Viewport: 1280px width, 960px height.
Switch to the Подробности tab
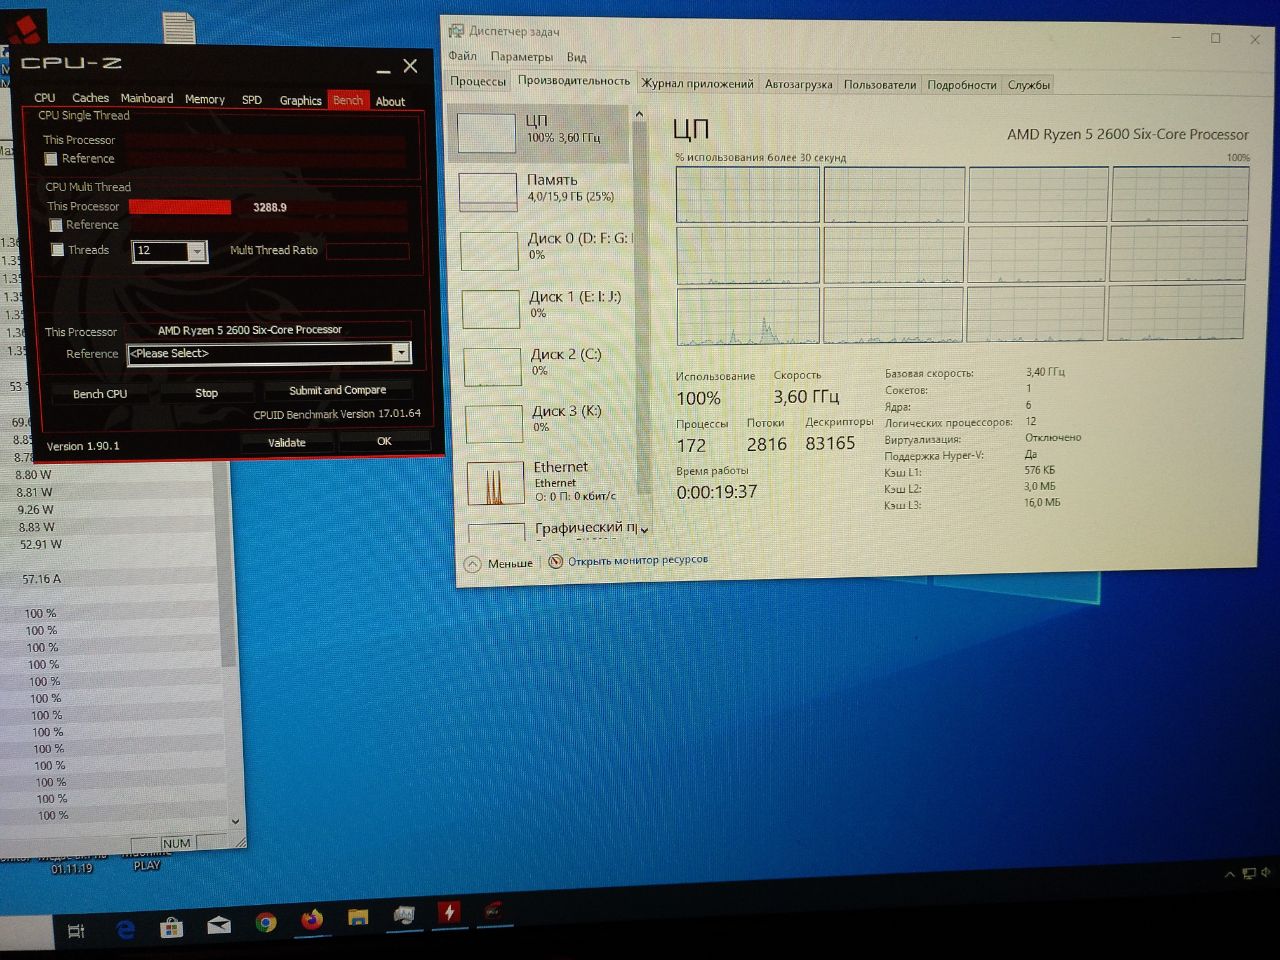tap(962, 85)
